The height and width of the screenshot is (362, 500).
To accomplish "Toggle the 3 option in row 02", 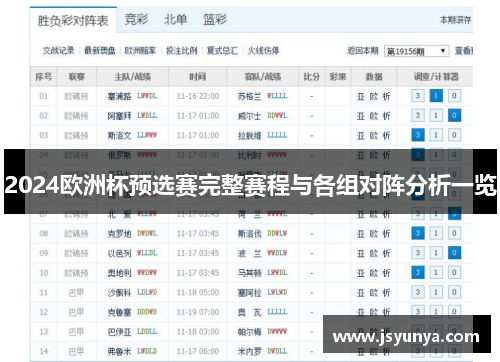I will tap(418, 116).
